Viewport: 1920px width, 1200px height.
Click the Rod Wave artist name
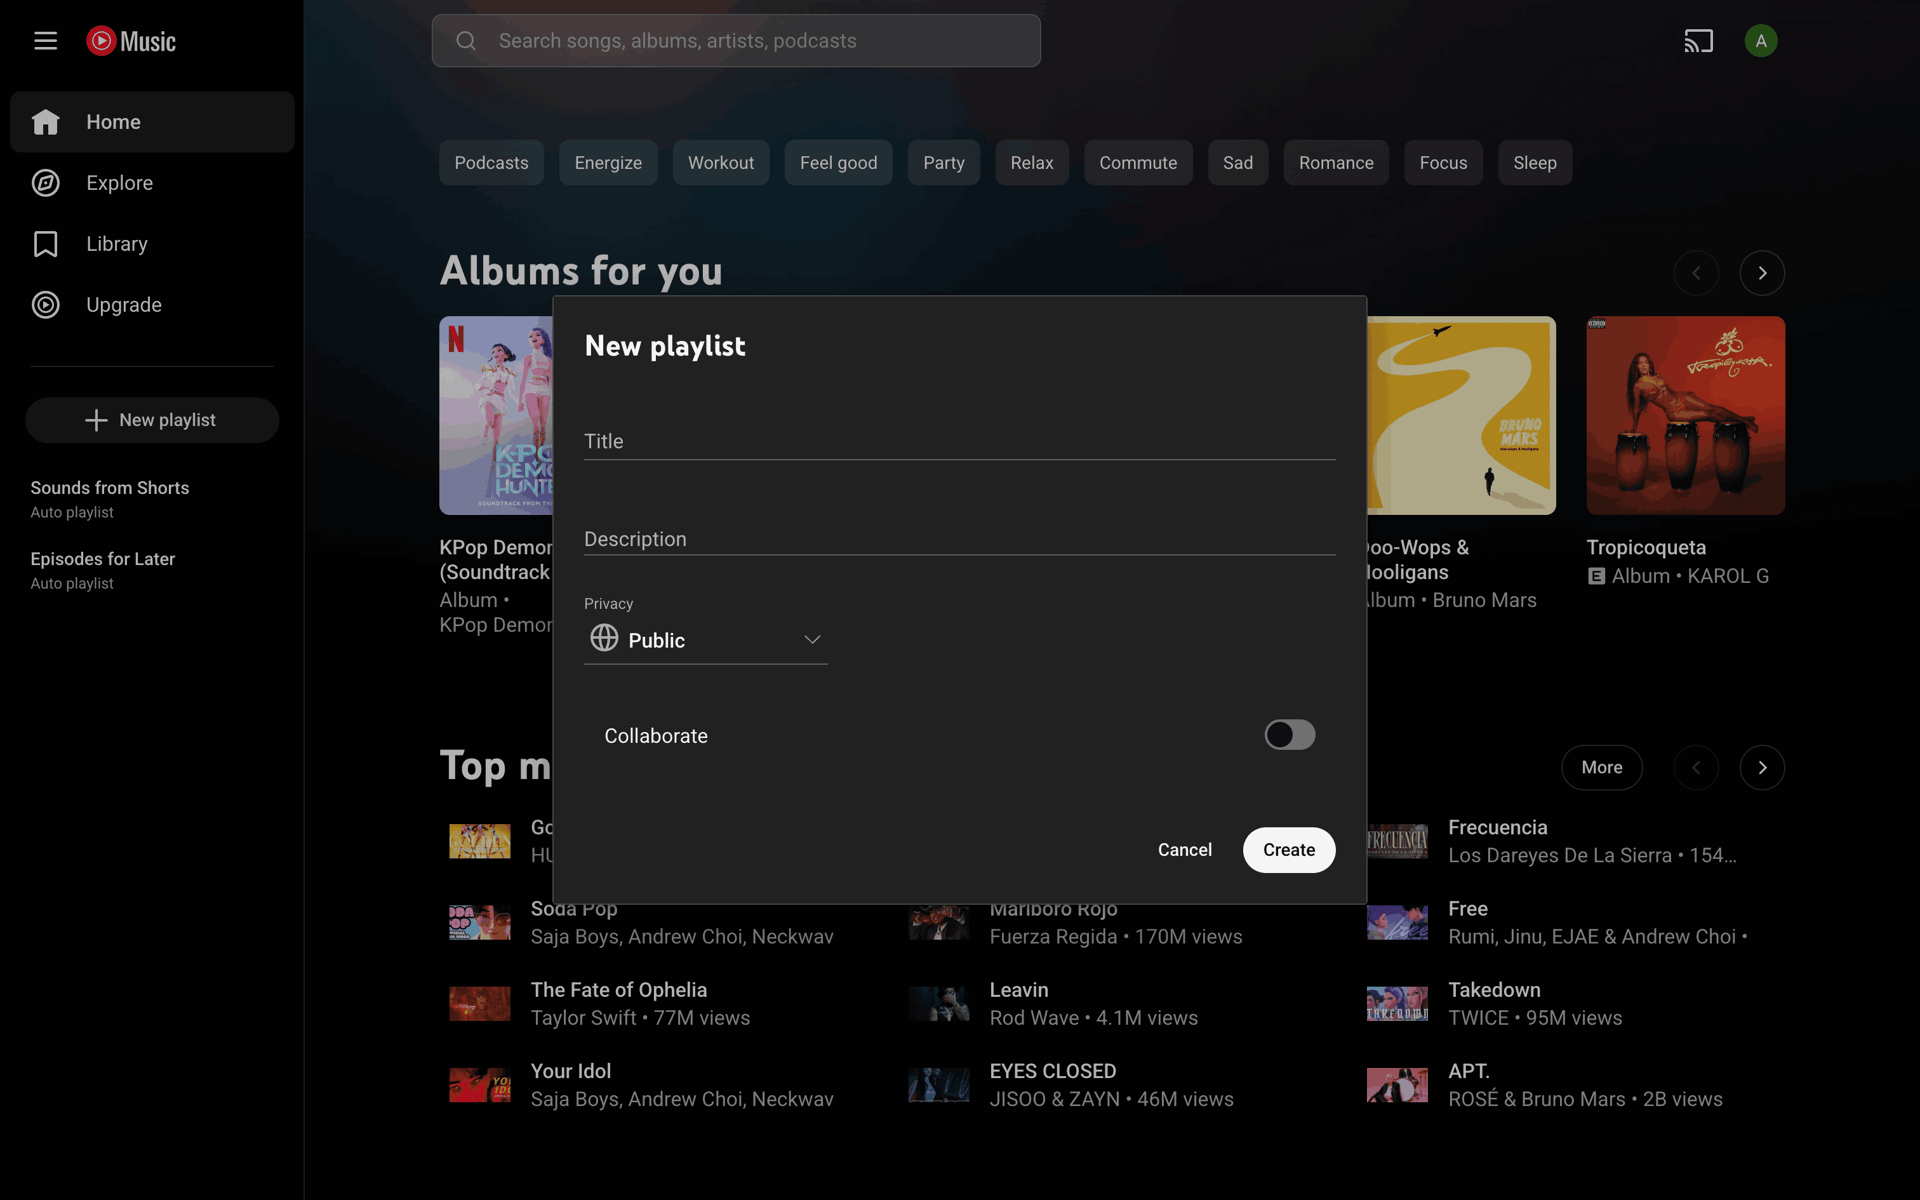(x=1034, y=1018)
